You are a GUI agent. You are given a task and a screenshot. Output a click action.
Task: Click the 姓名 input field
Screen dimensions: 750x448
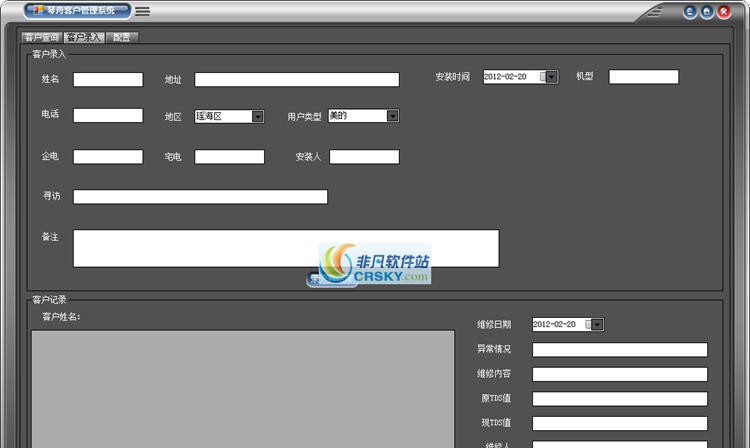point(108,79)
